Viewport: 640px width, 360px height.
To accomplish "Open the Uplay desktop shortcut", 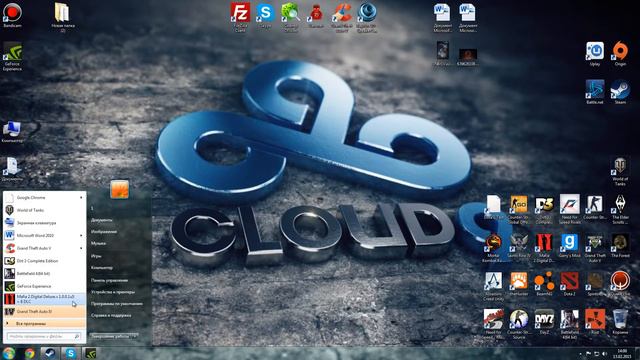I will tap(595, 54).
